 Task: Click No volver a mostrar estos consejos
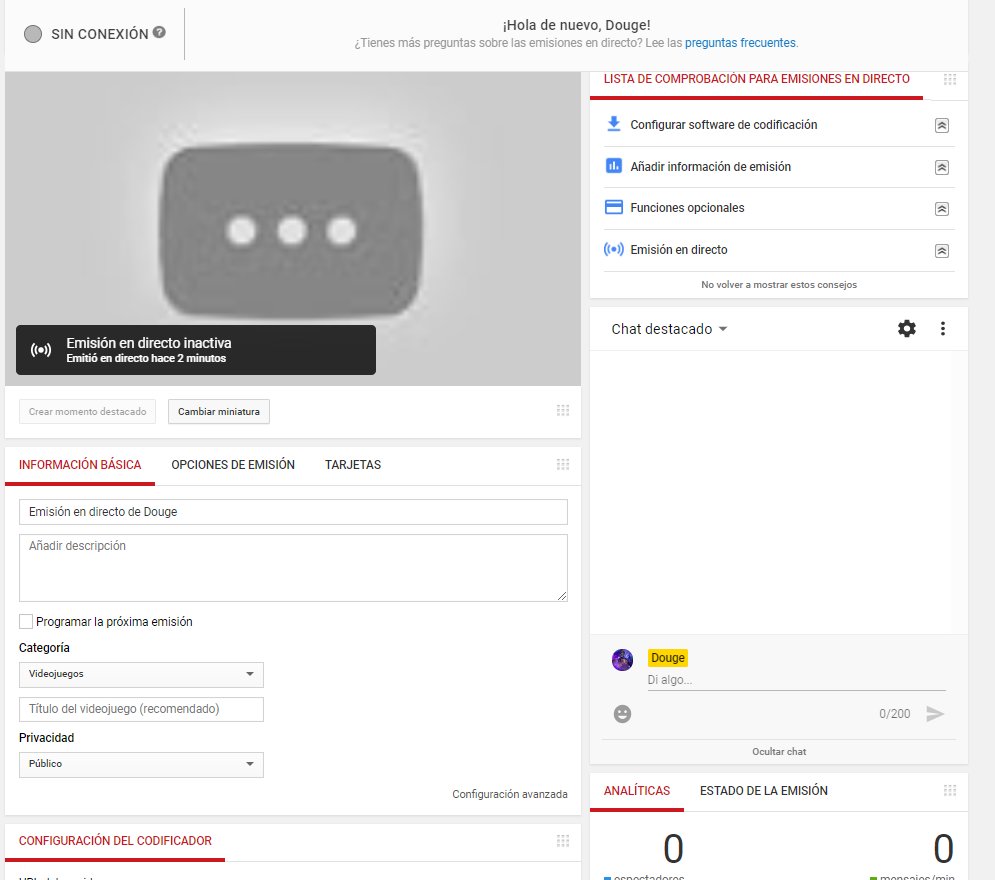(779, 285)
